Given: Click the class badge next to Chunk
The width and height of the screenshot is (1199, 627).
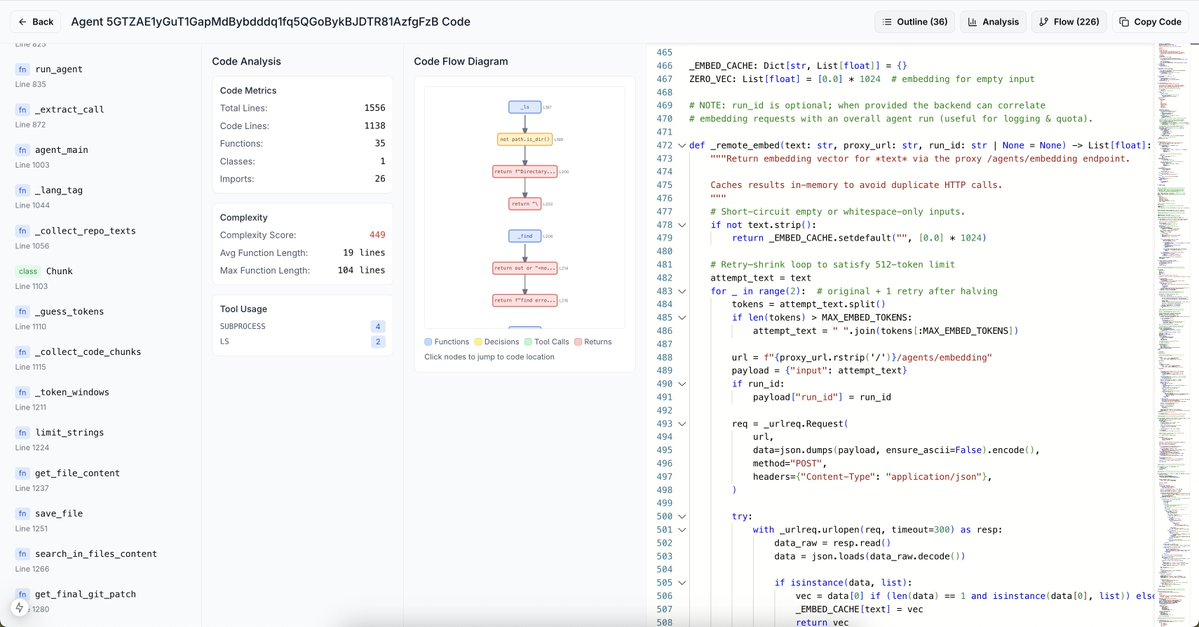Looking at the screenshot, I should (28, 271).
